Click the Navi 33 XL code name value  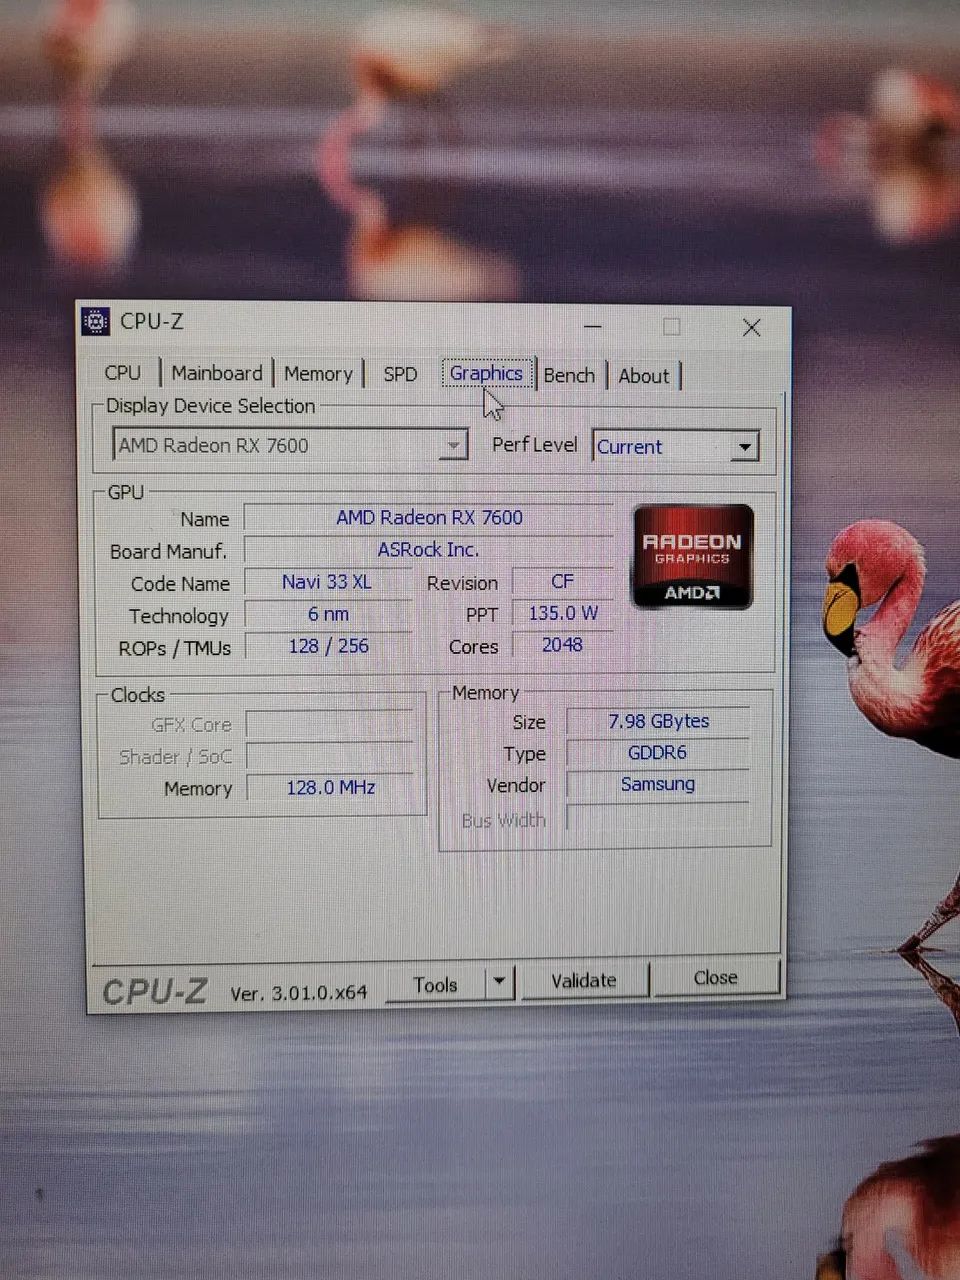pos(327,582)
